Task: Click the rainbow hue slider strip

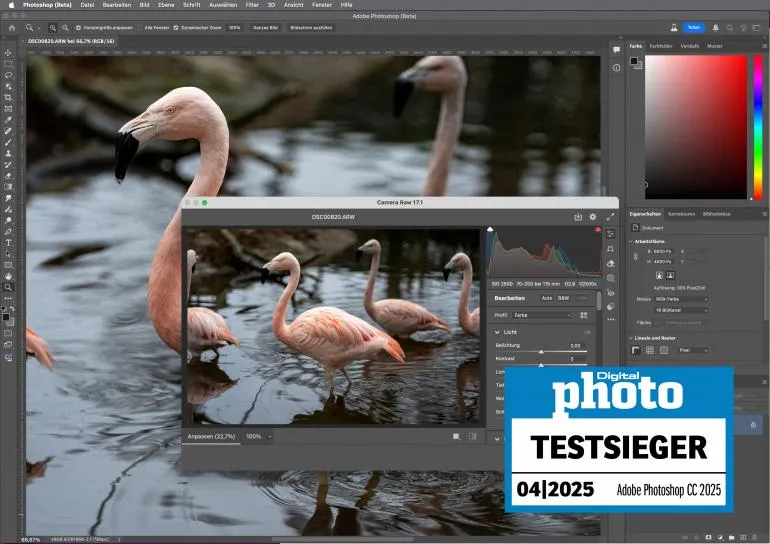Action: click(758, 127)
